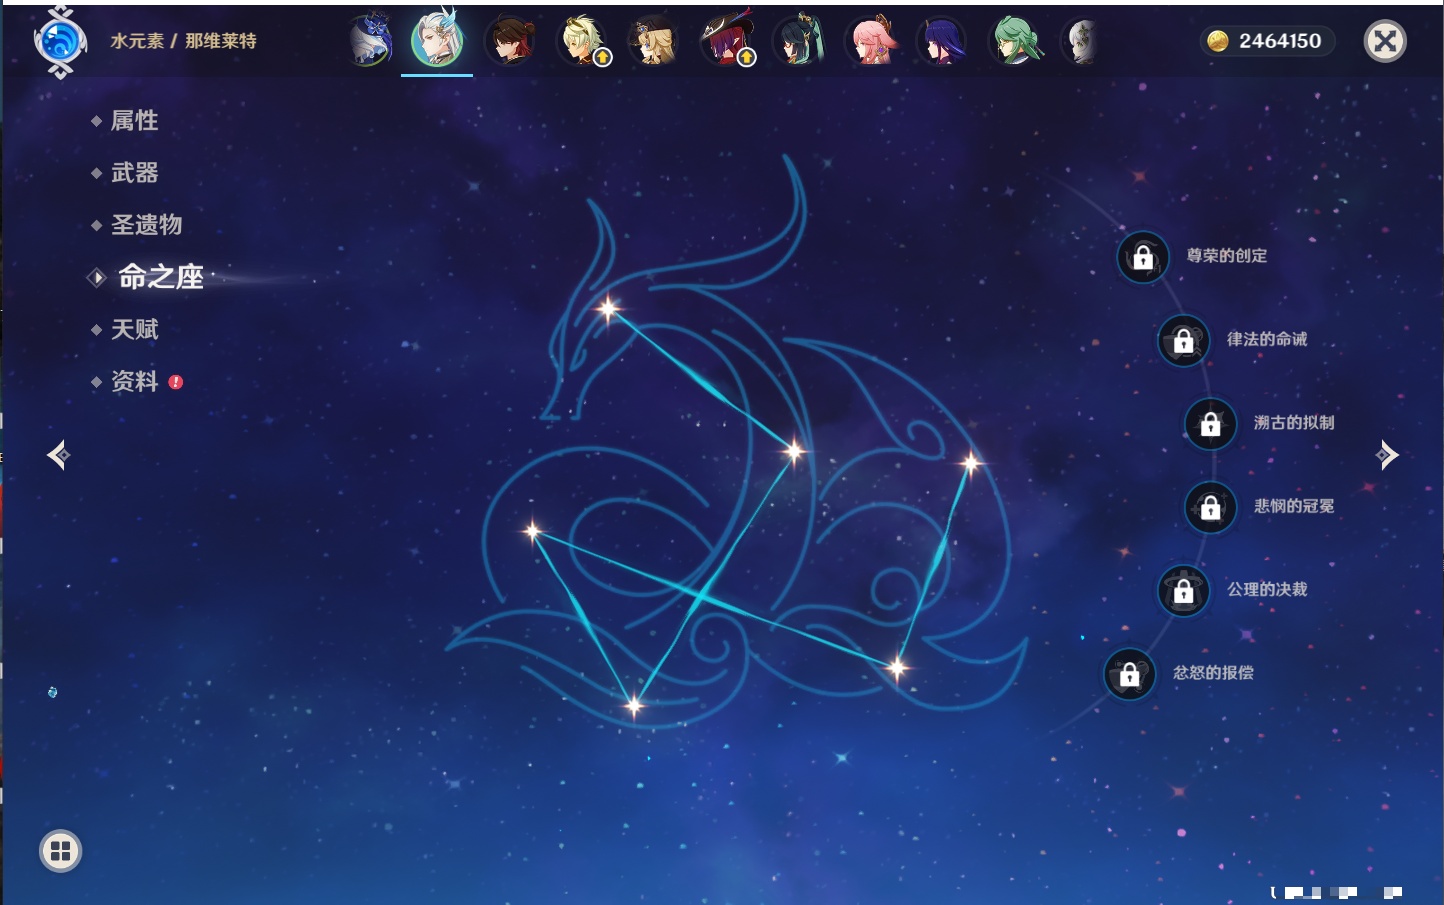Image resolution: width=1444 pixels, height=905 pixels.
Task: Click the highlighted Neuvillette avatar
Action: pyautogui.click(x=437, y=39)
